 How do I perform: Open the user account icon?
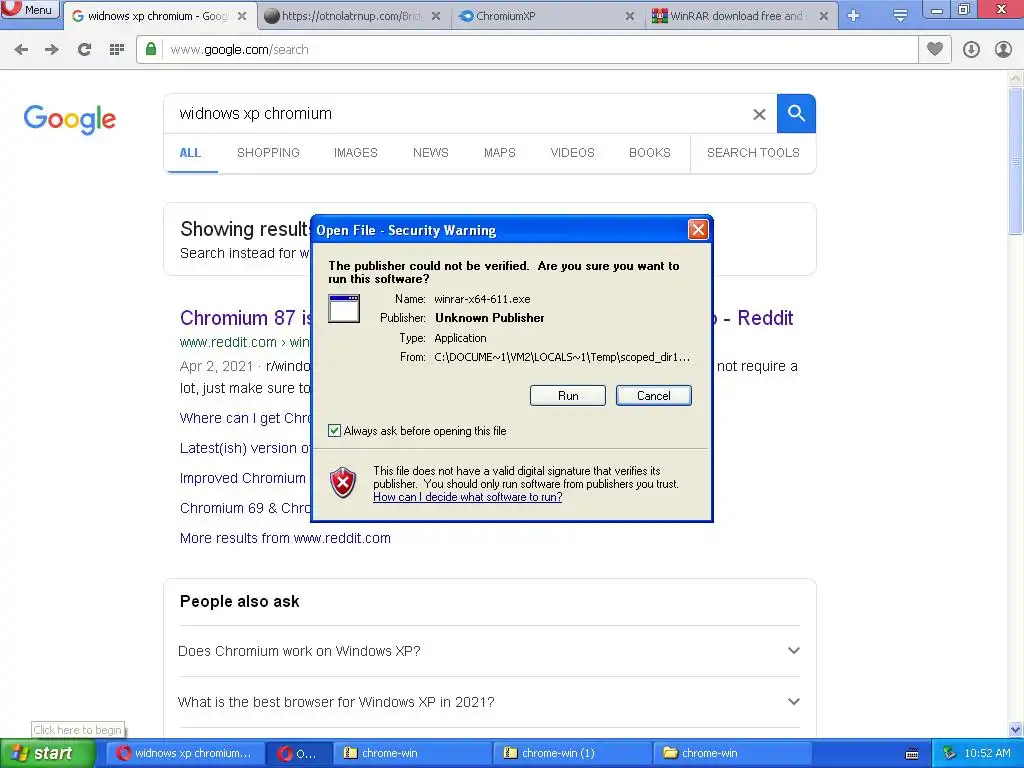click(x=1003, y=50)
